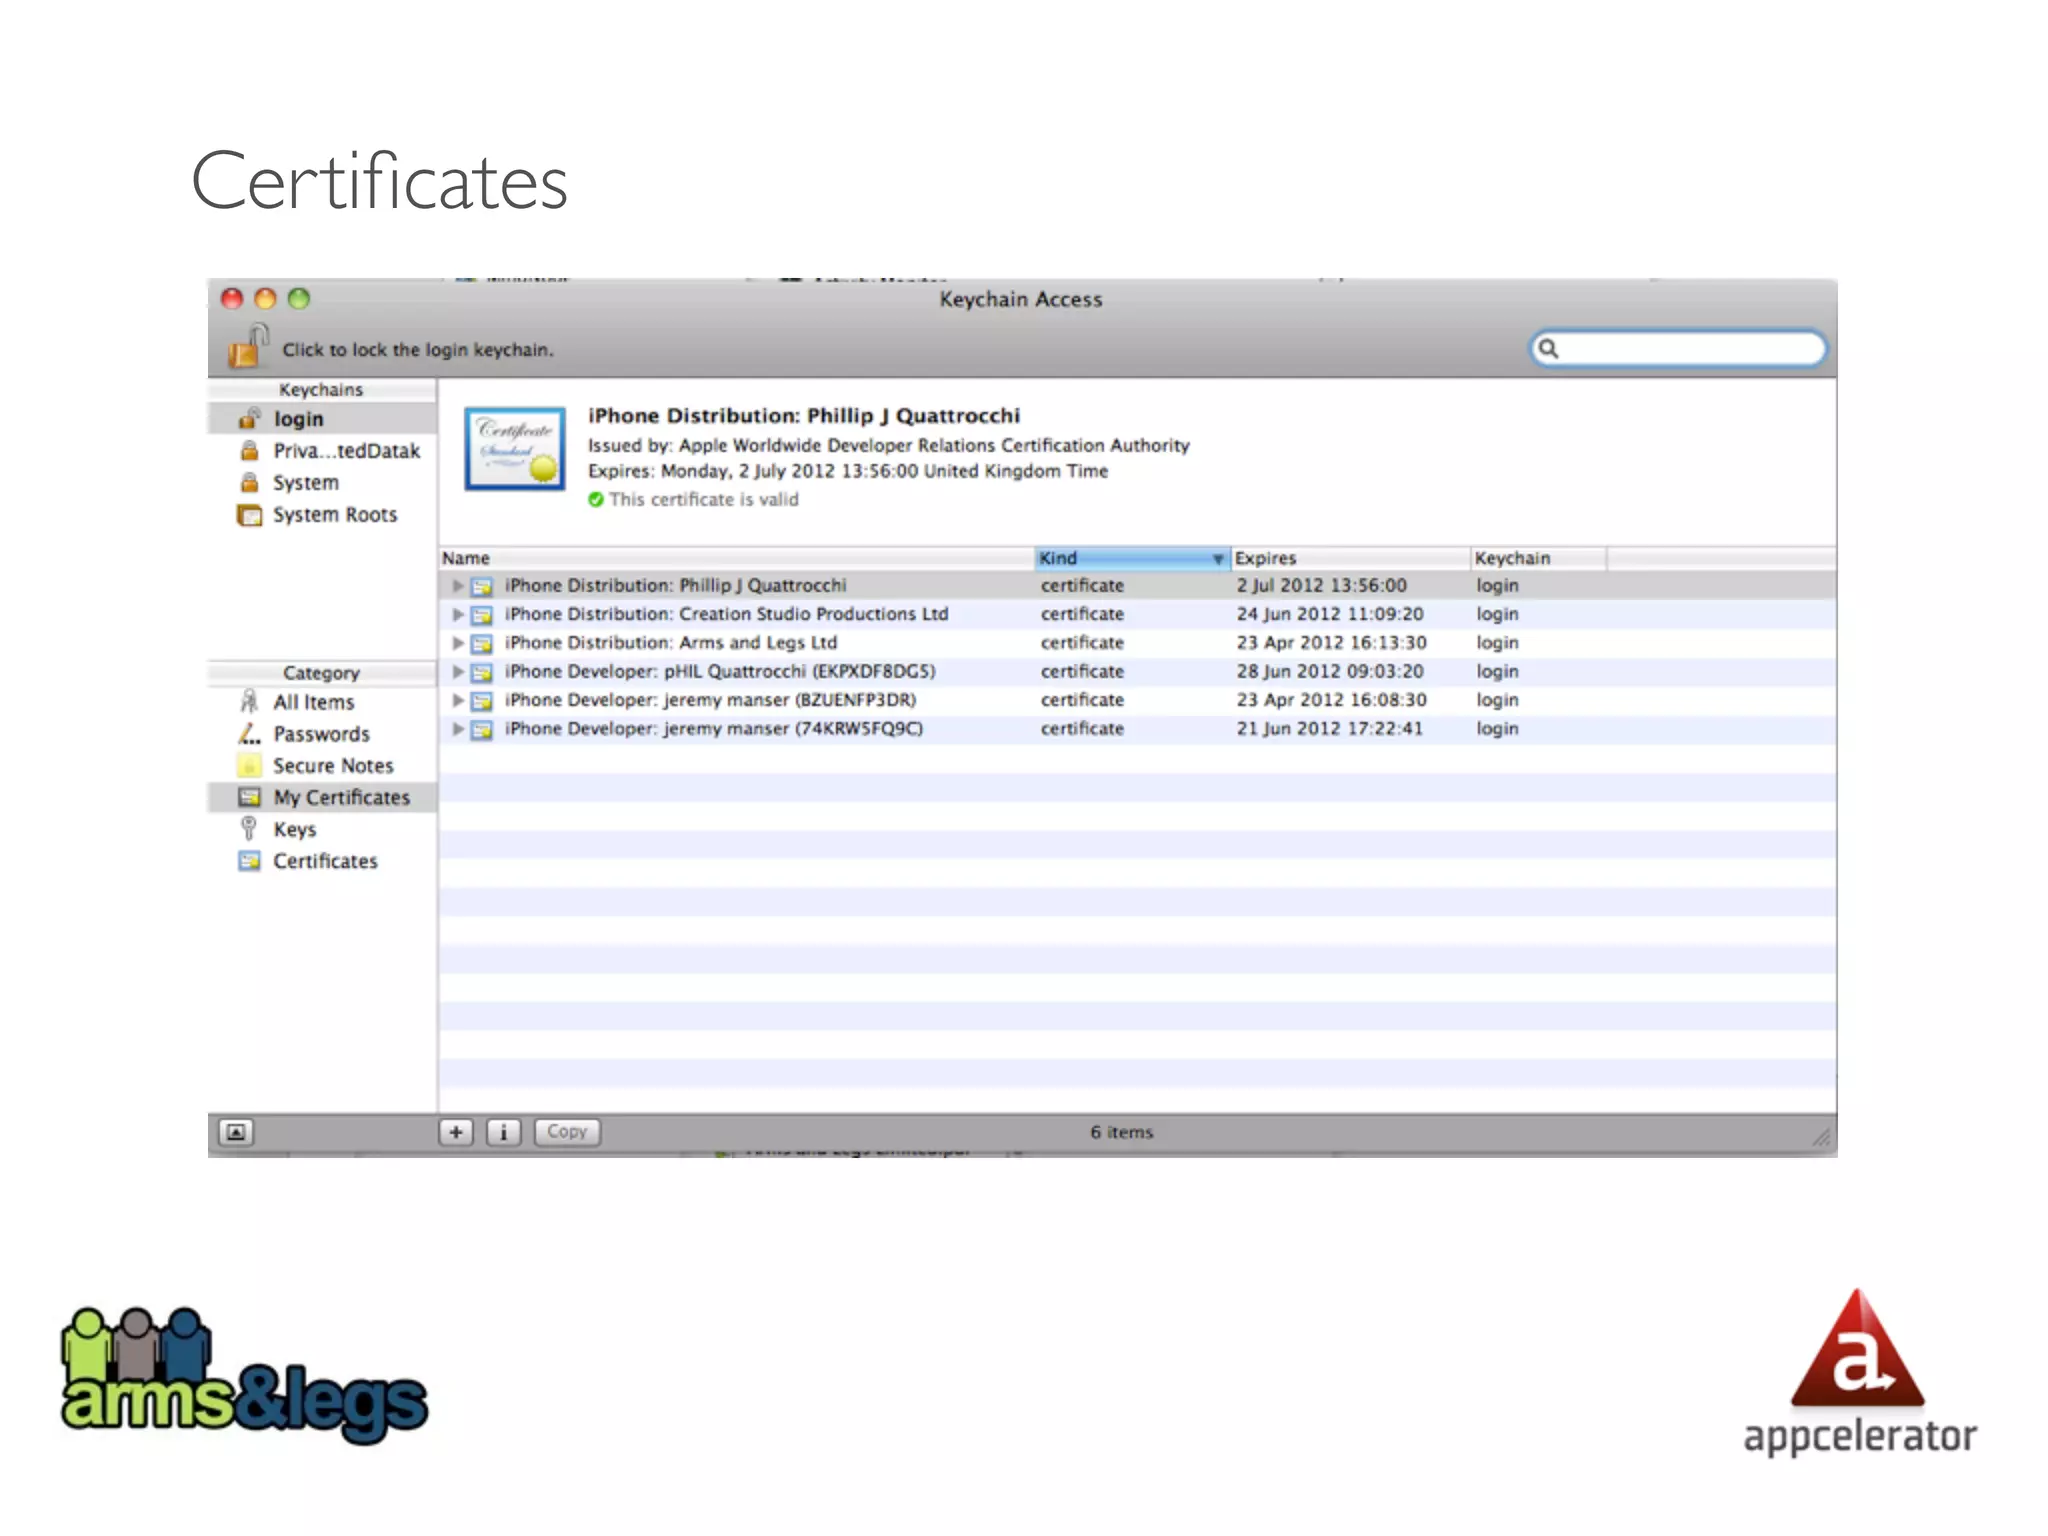This screenshot has width=2048, height=1536.
Task: Click the large certificate thumbnail image
Action: click(x=515, y=449)
